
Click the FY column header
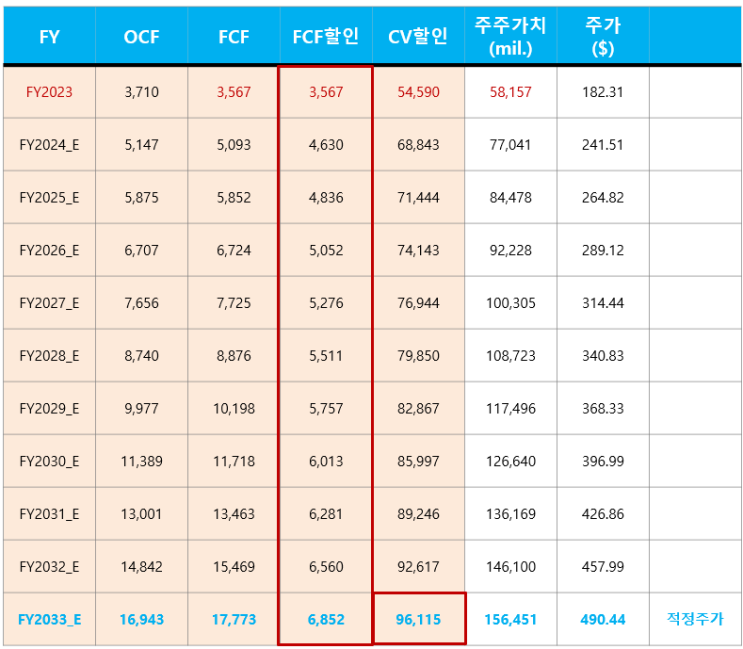(49, 36)
